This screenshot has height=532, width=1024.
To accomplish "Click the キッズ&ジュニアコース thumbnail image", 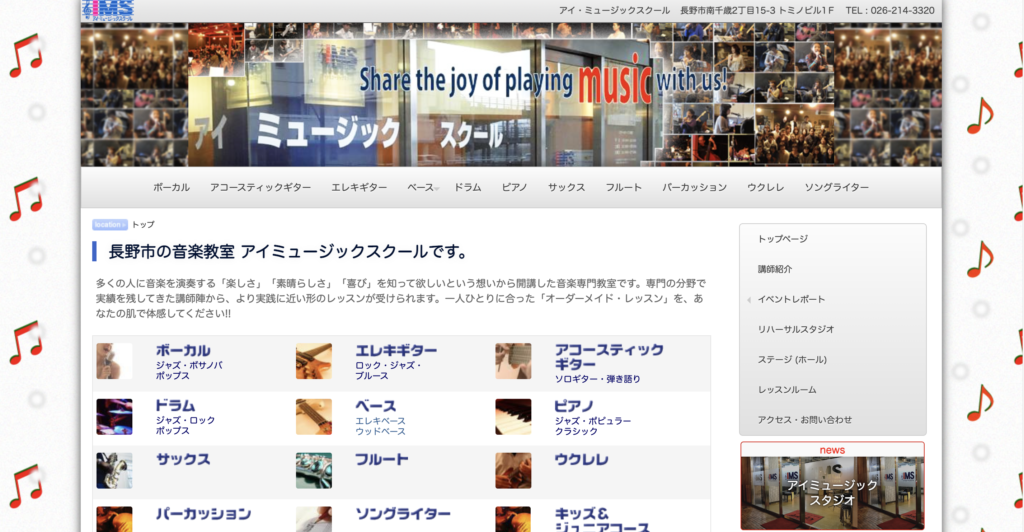I will [513, 520].
